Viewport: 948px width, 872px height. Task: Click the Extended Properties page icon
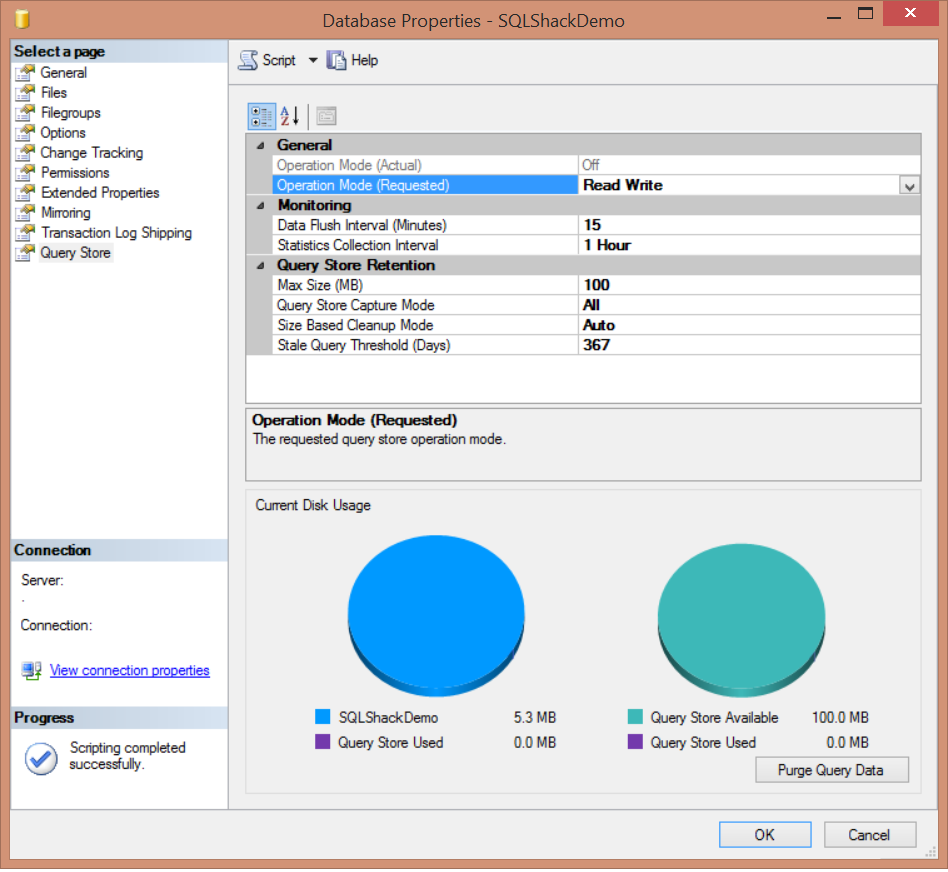click(x=25, y=192)
